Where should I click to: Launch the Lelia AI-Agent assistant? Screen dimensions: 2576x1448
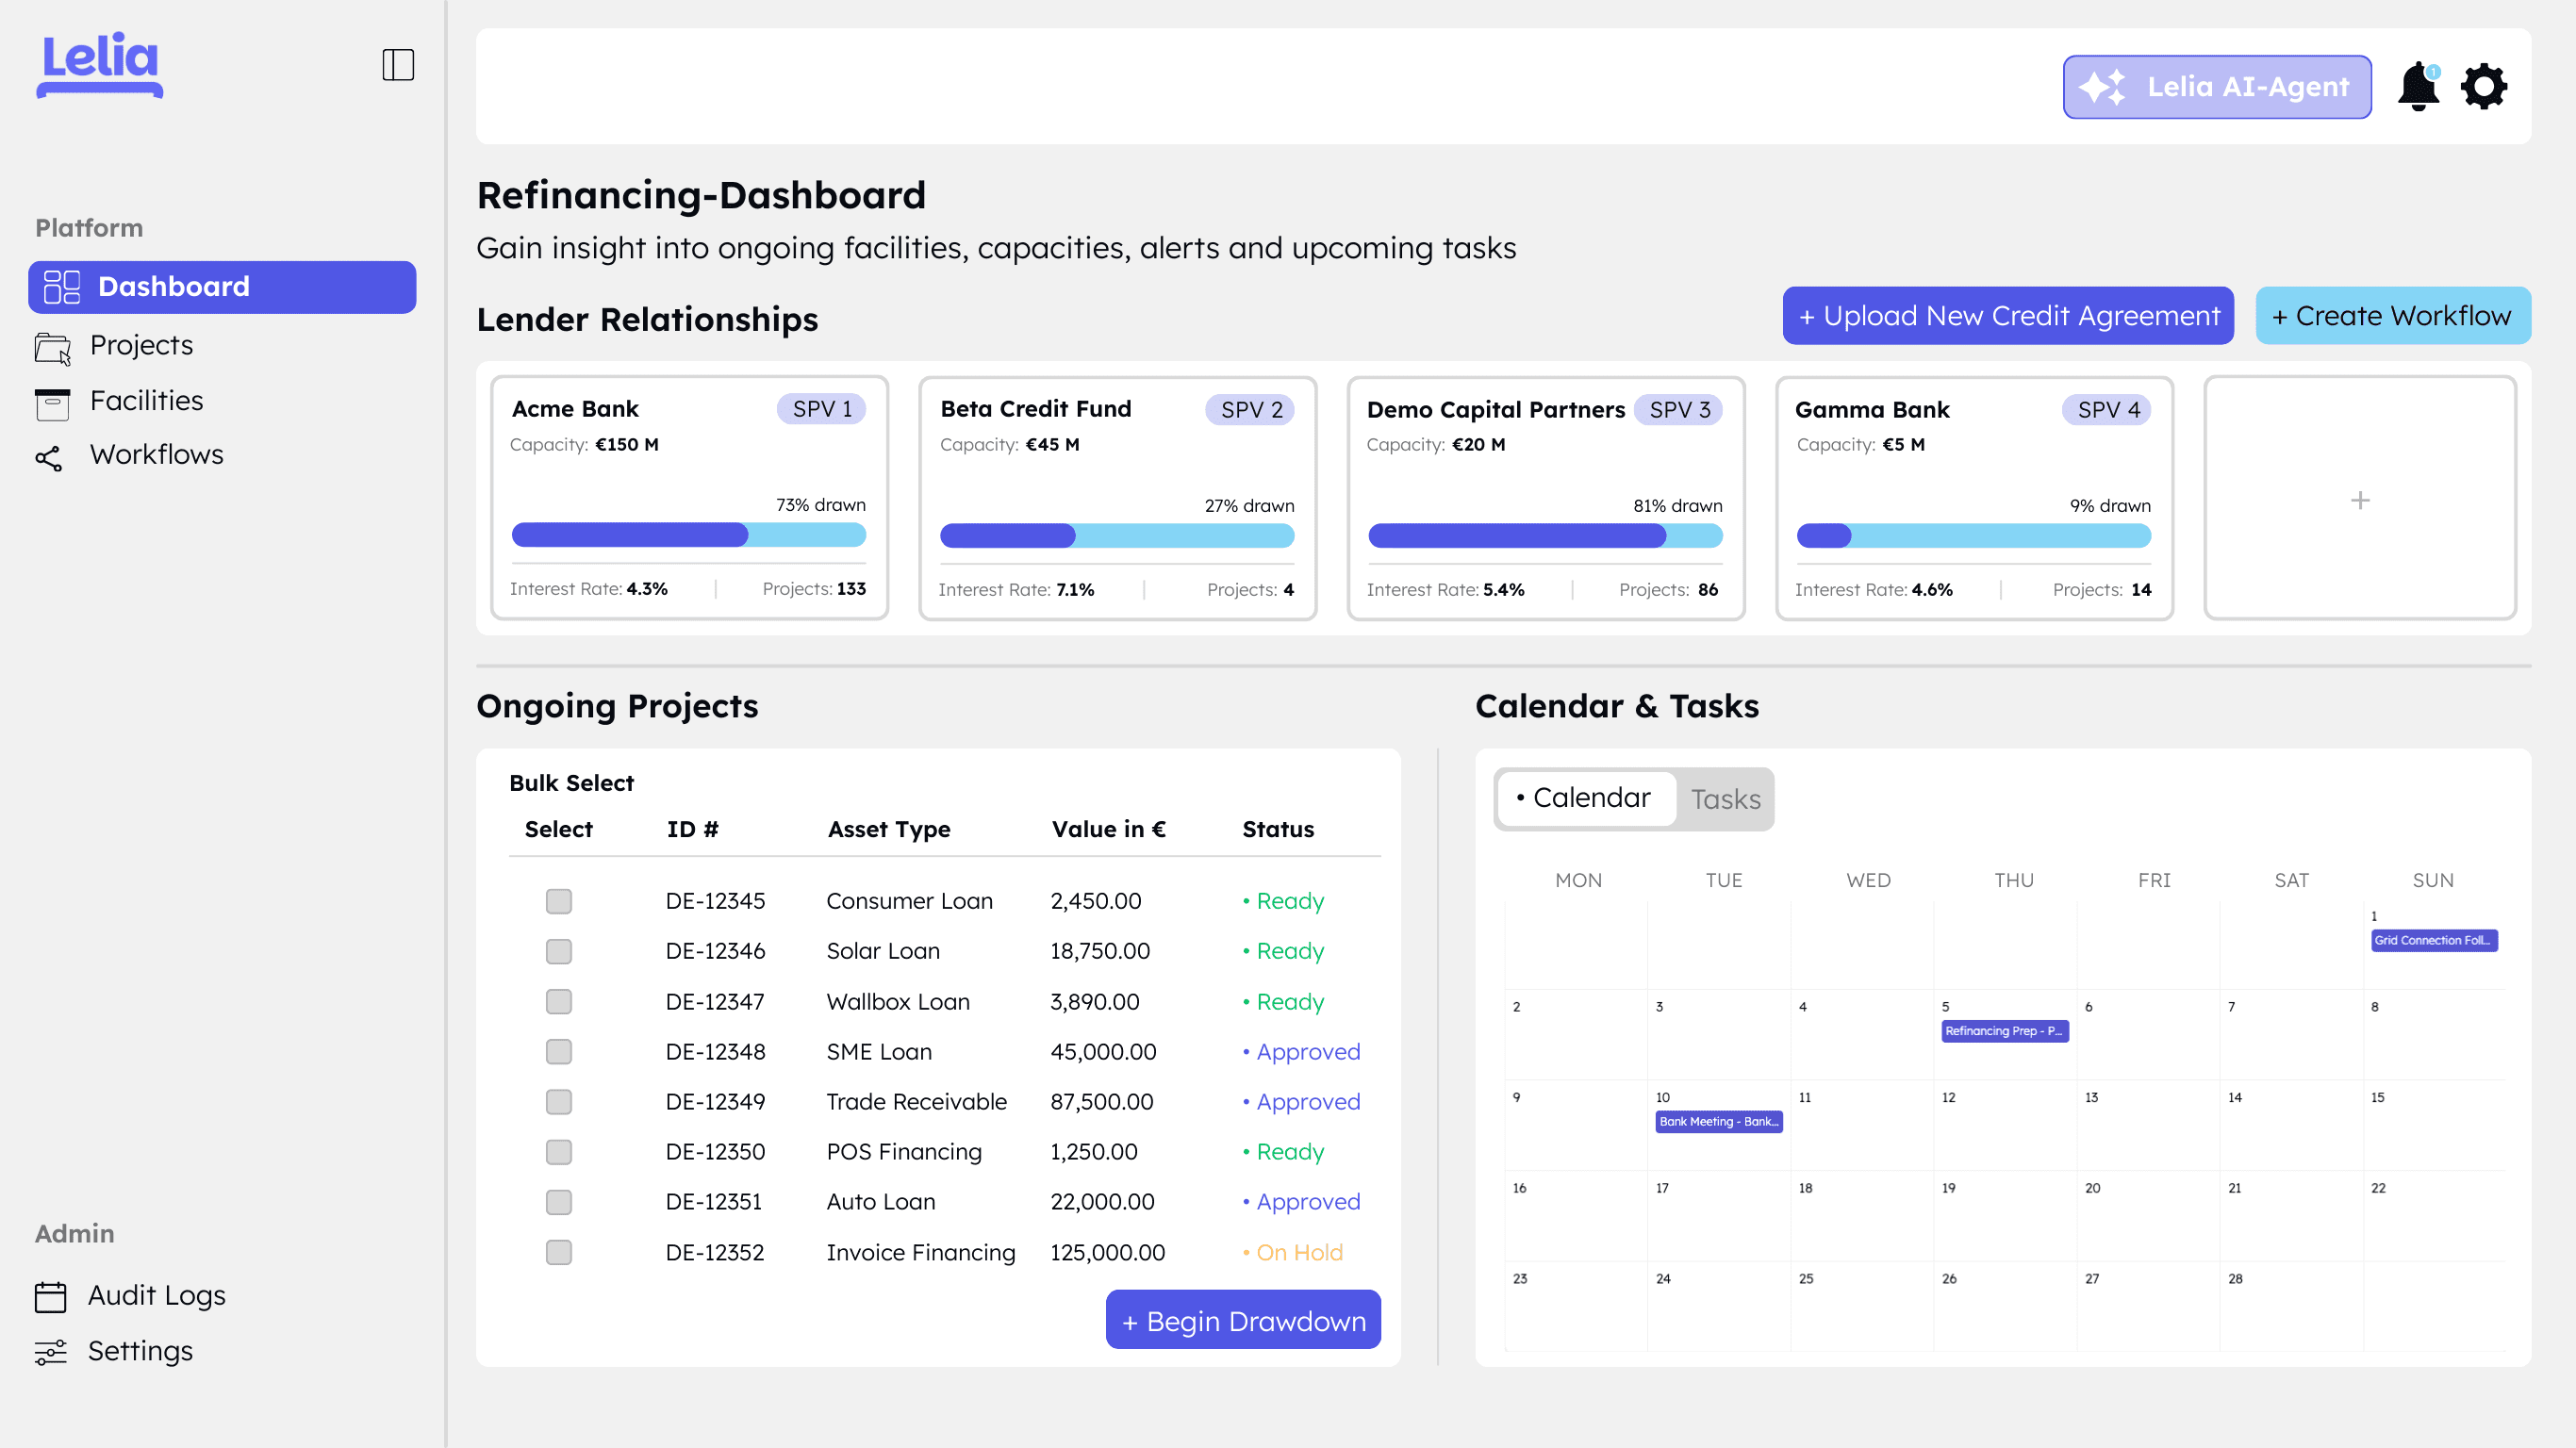tap(2216, 87)
